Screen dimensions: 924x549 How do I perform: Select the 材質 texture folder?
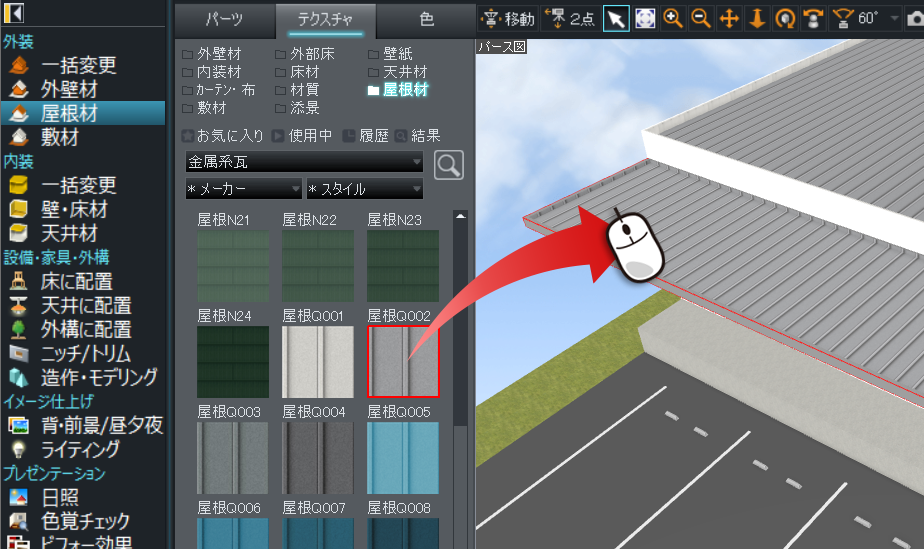(x=298, y=90)
